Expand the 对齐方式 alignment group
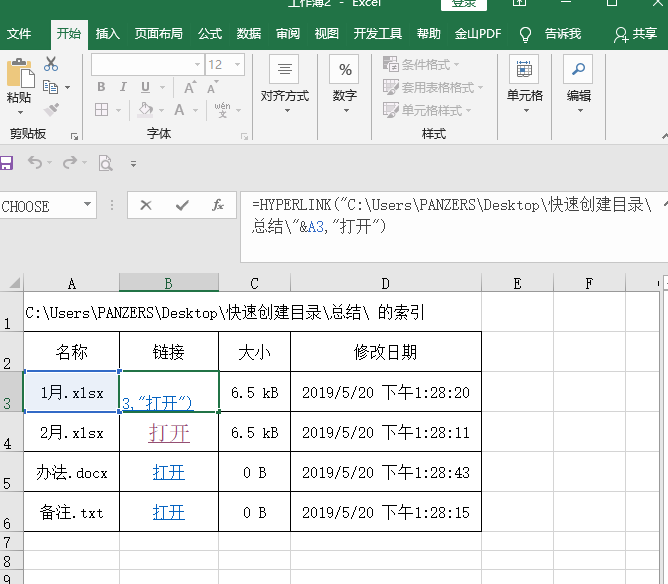The height and width of the screenshot is (584, 668). 285,85
